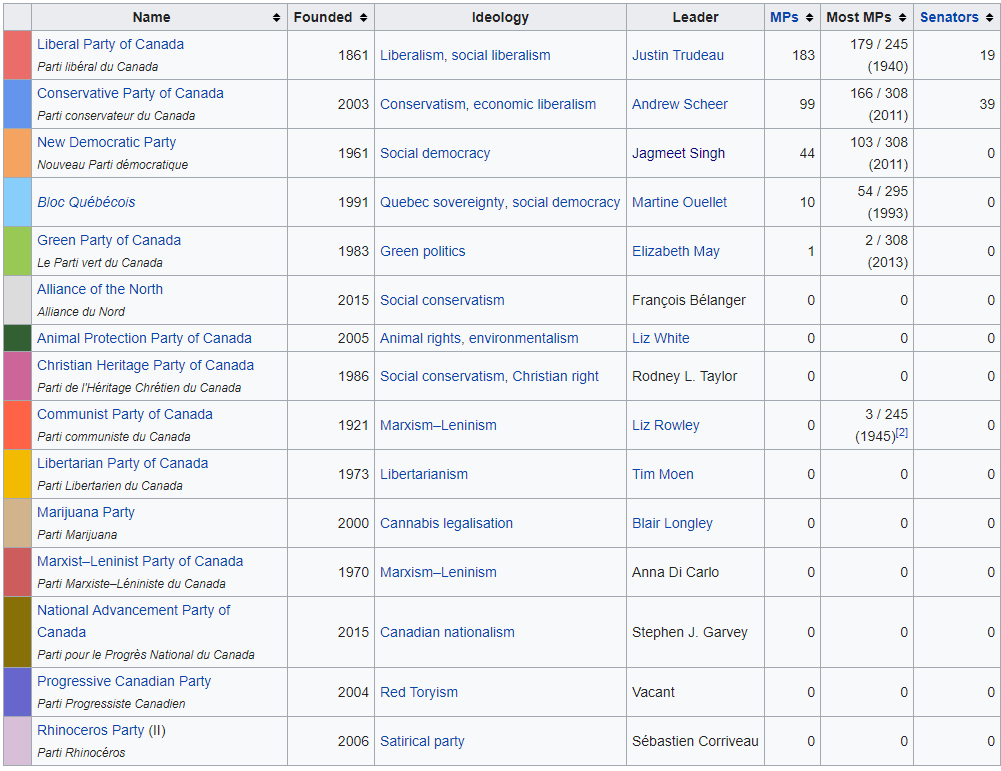Open Tim Moen leader link
This screenshot has height=771, width=1001.
(x=663, y=475)
